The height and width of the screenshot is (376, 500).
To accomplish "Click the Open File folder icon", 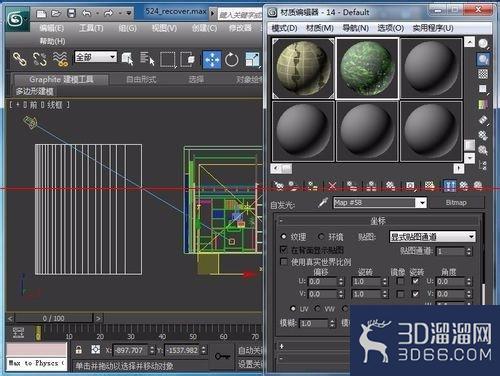I will pyautogui.click(x=56, y=13).
